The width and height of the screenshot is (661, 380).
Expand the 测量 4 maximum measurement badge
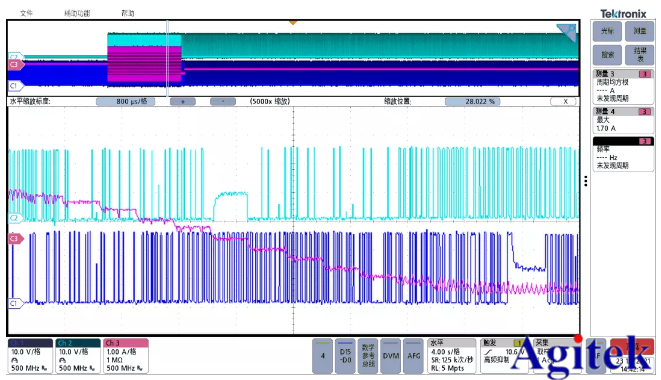pyautogui.click(x=623, y=120)
